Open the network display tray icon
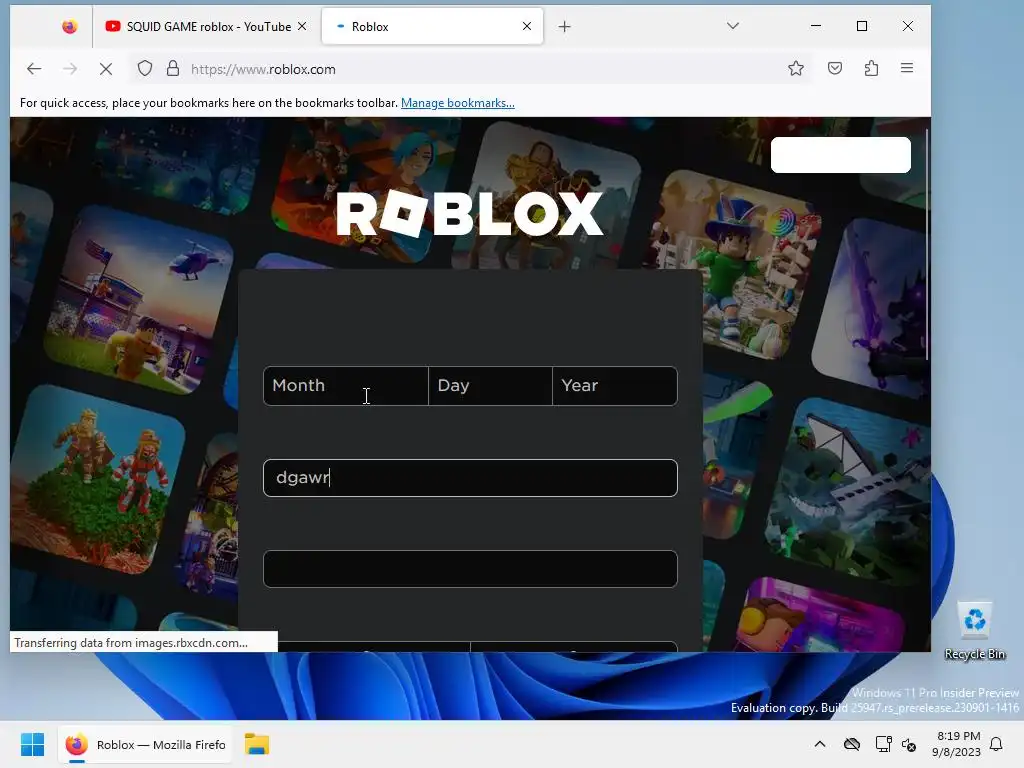 (x=883, y=744)
